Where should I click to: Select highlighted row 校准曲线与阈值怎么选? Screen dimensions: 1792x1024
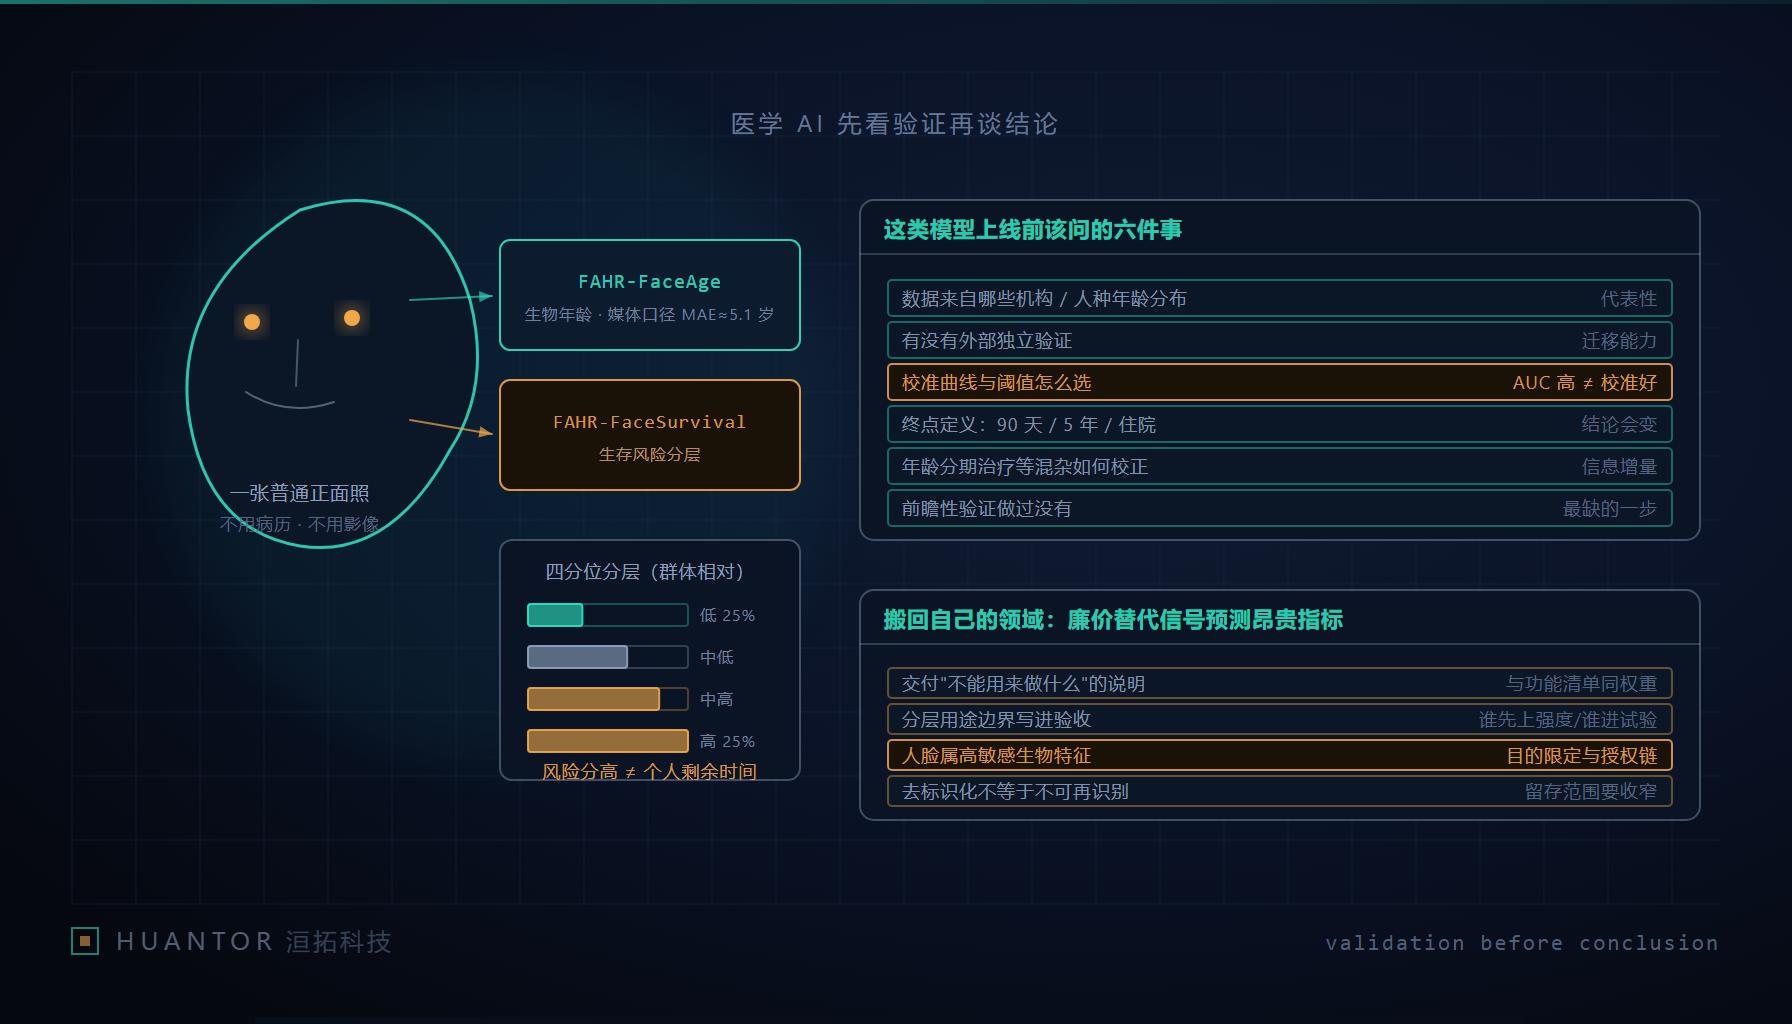(x=1280, y=382)
